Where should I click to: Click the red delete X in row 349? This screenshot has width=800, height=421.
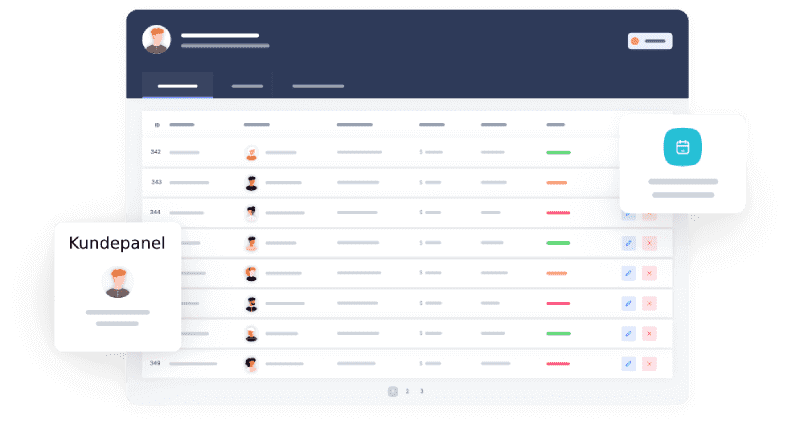tap(649, 364)
